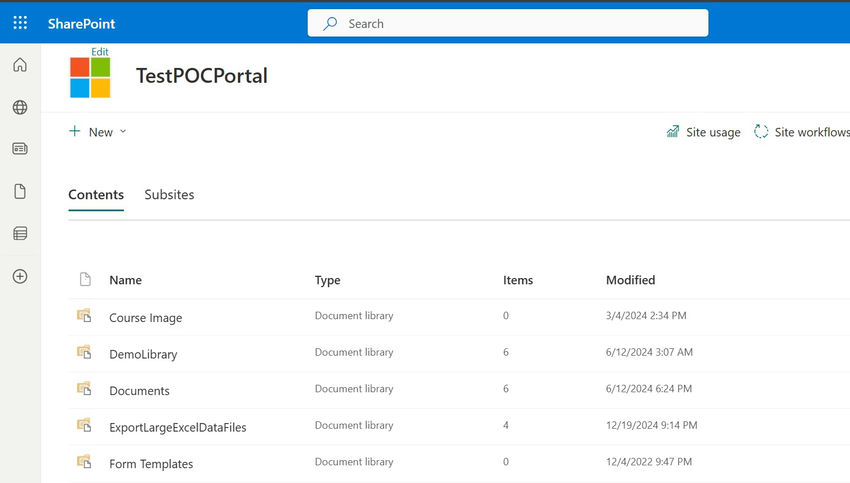850x483 pixels.
Task: Open the Course Image library
Action: tap(145, 318)
